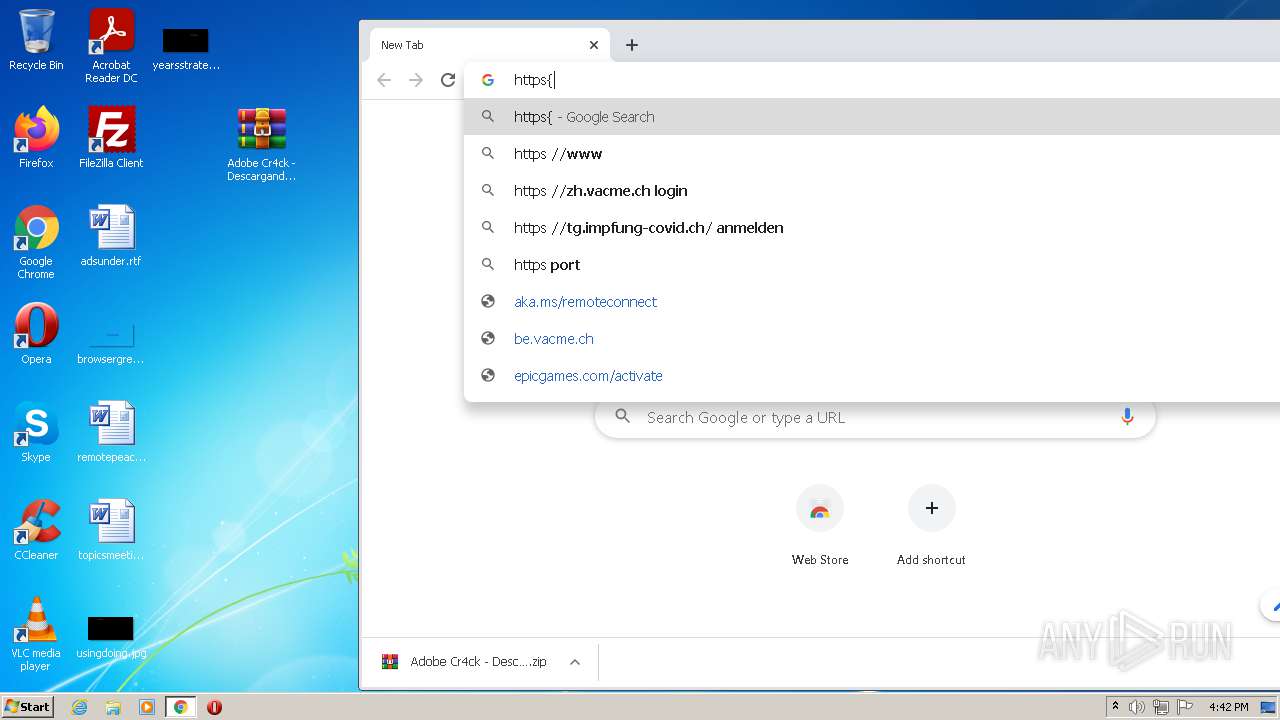Launch CCleaner from the desktop
1280x720 pixels.
[36, 530]
